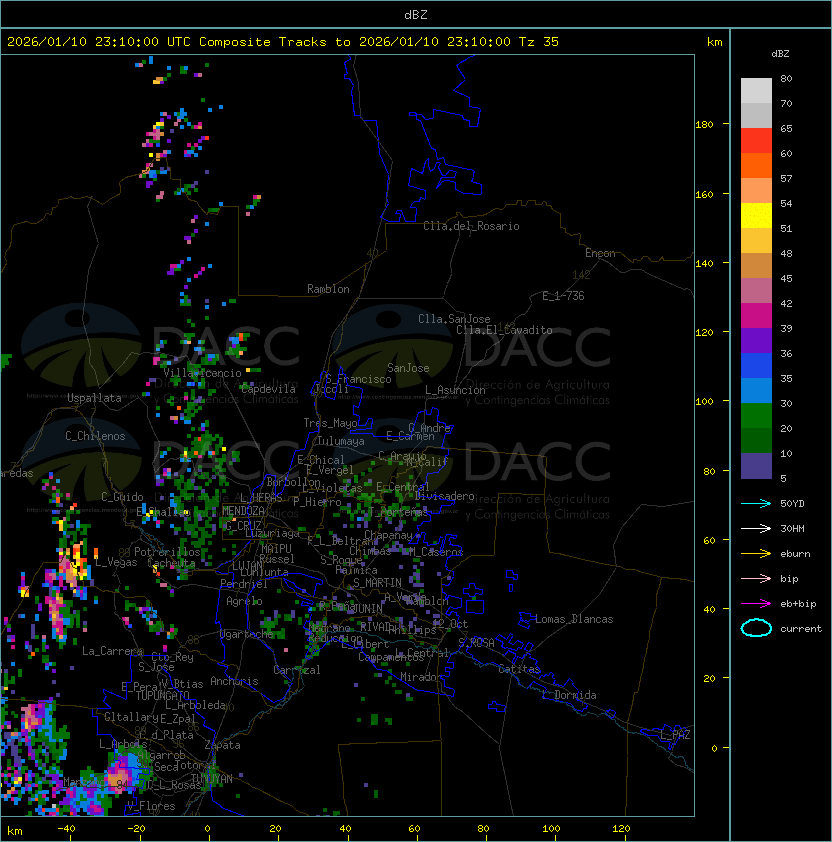Viewport: 832px width, 842px height.
Task: Click the Agrelo map label
Action: coord(244,601)
